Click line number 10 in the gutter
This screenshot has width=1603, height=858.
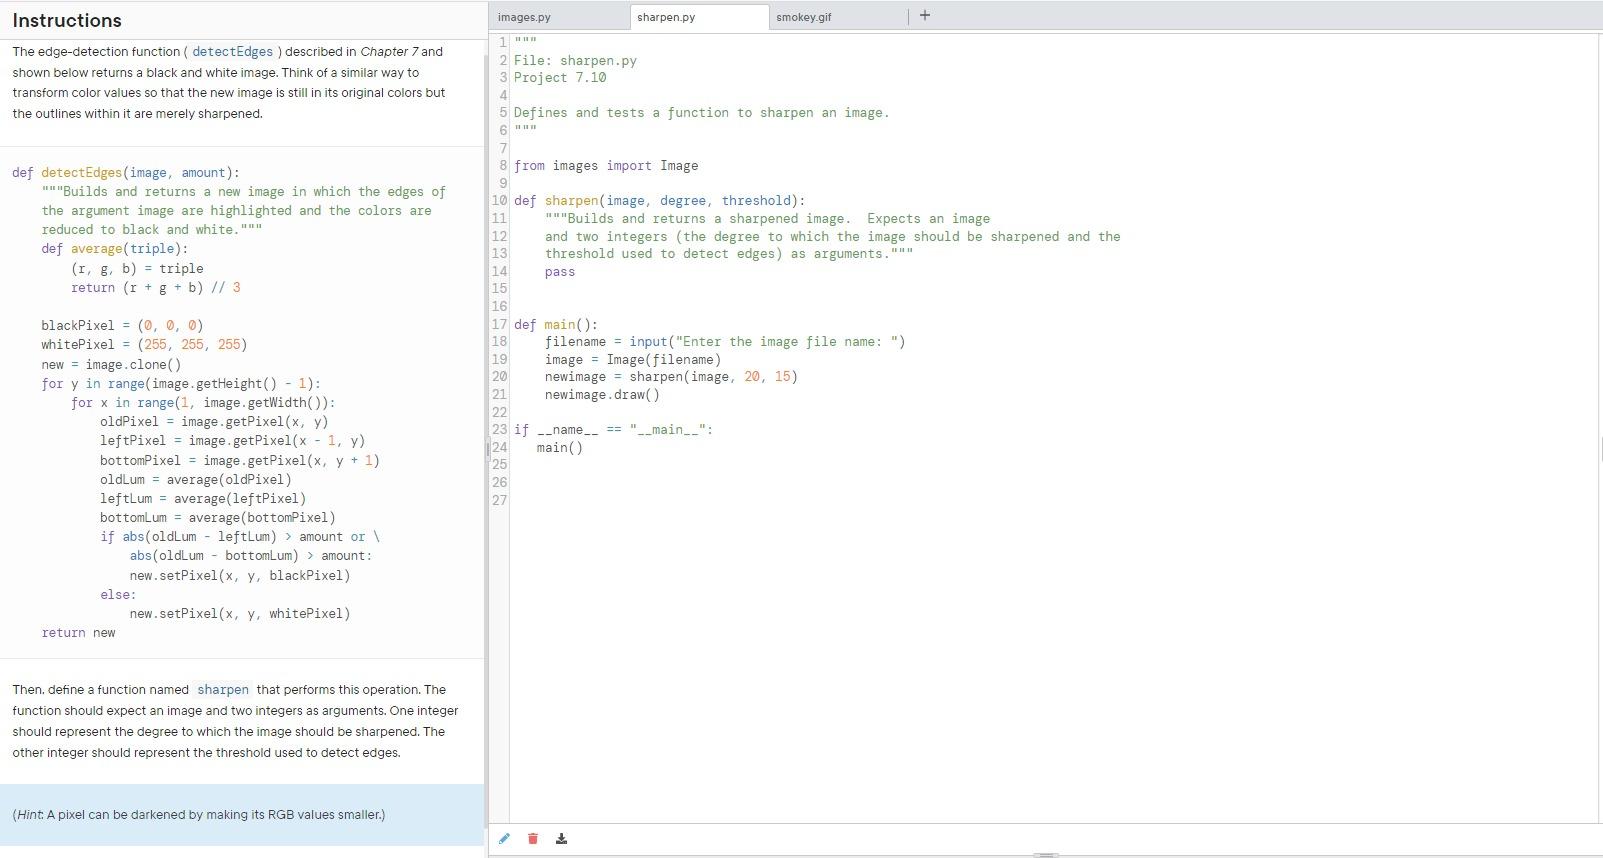tap(499, 201)
